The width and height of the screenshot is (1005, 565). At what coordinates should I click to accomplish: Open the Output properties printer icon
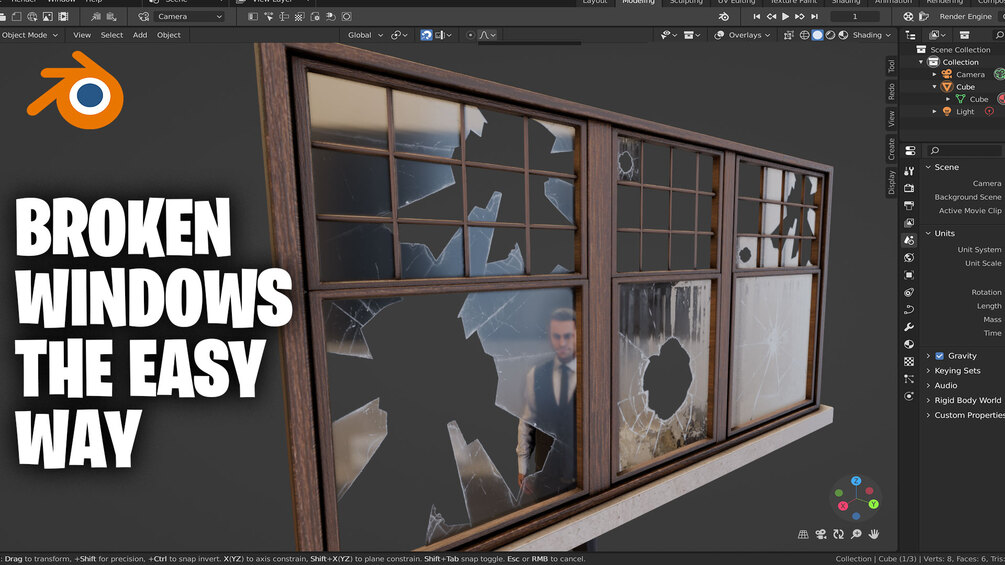pos(909,206)
